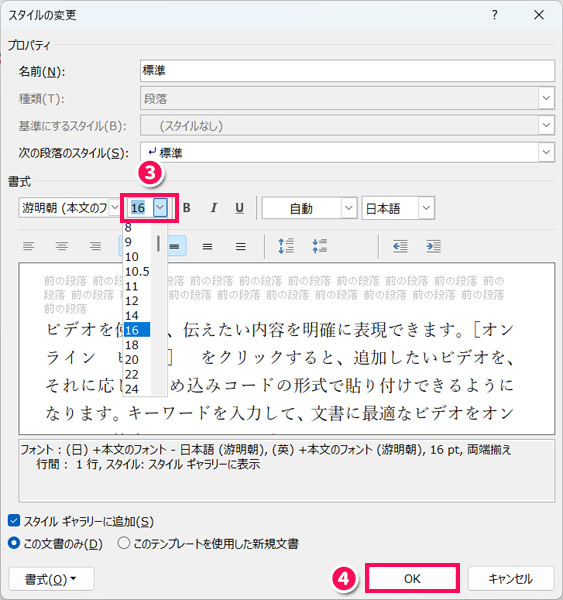
Task: Center-align paragraph text
Action: click(x=62, y=246)
